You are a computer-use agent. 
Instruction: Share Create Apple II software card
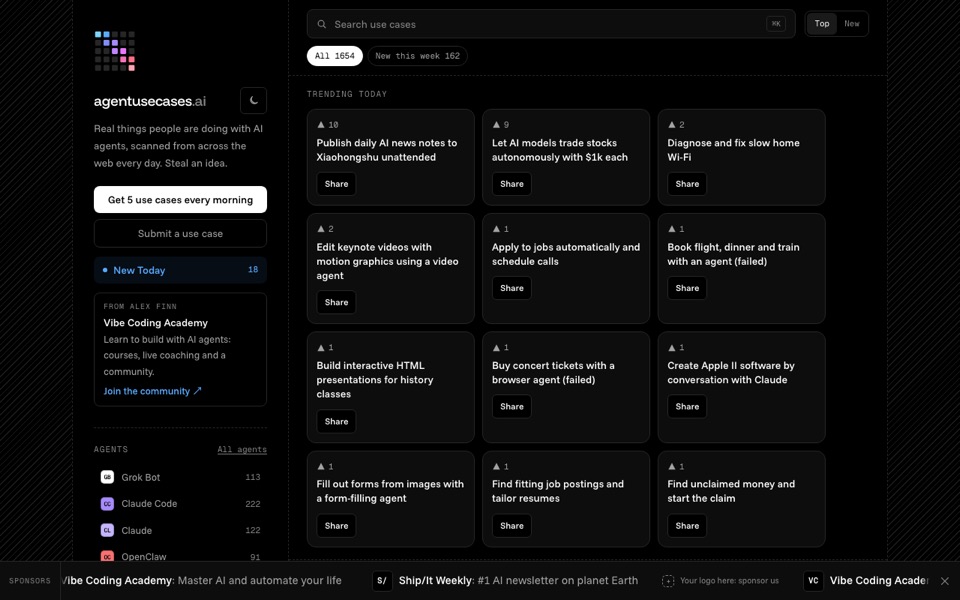coord(687,407)
